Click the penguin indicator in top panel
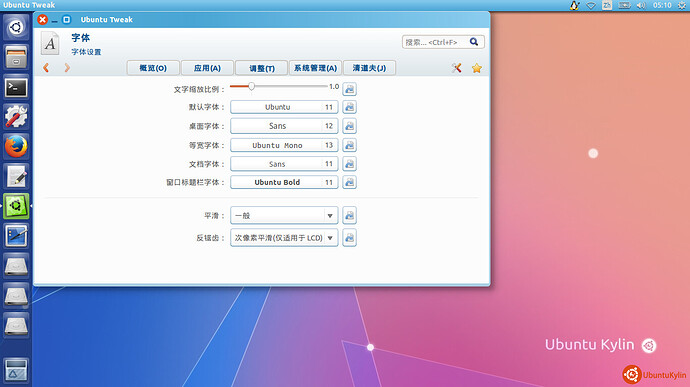Viewport: 690px width, 387px height. click(x=574, y=5)
